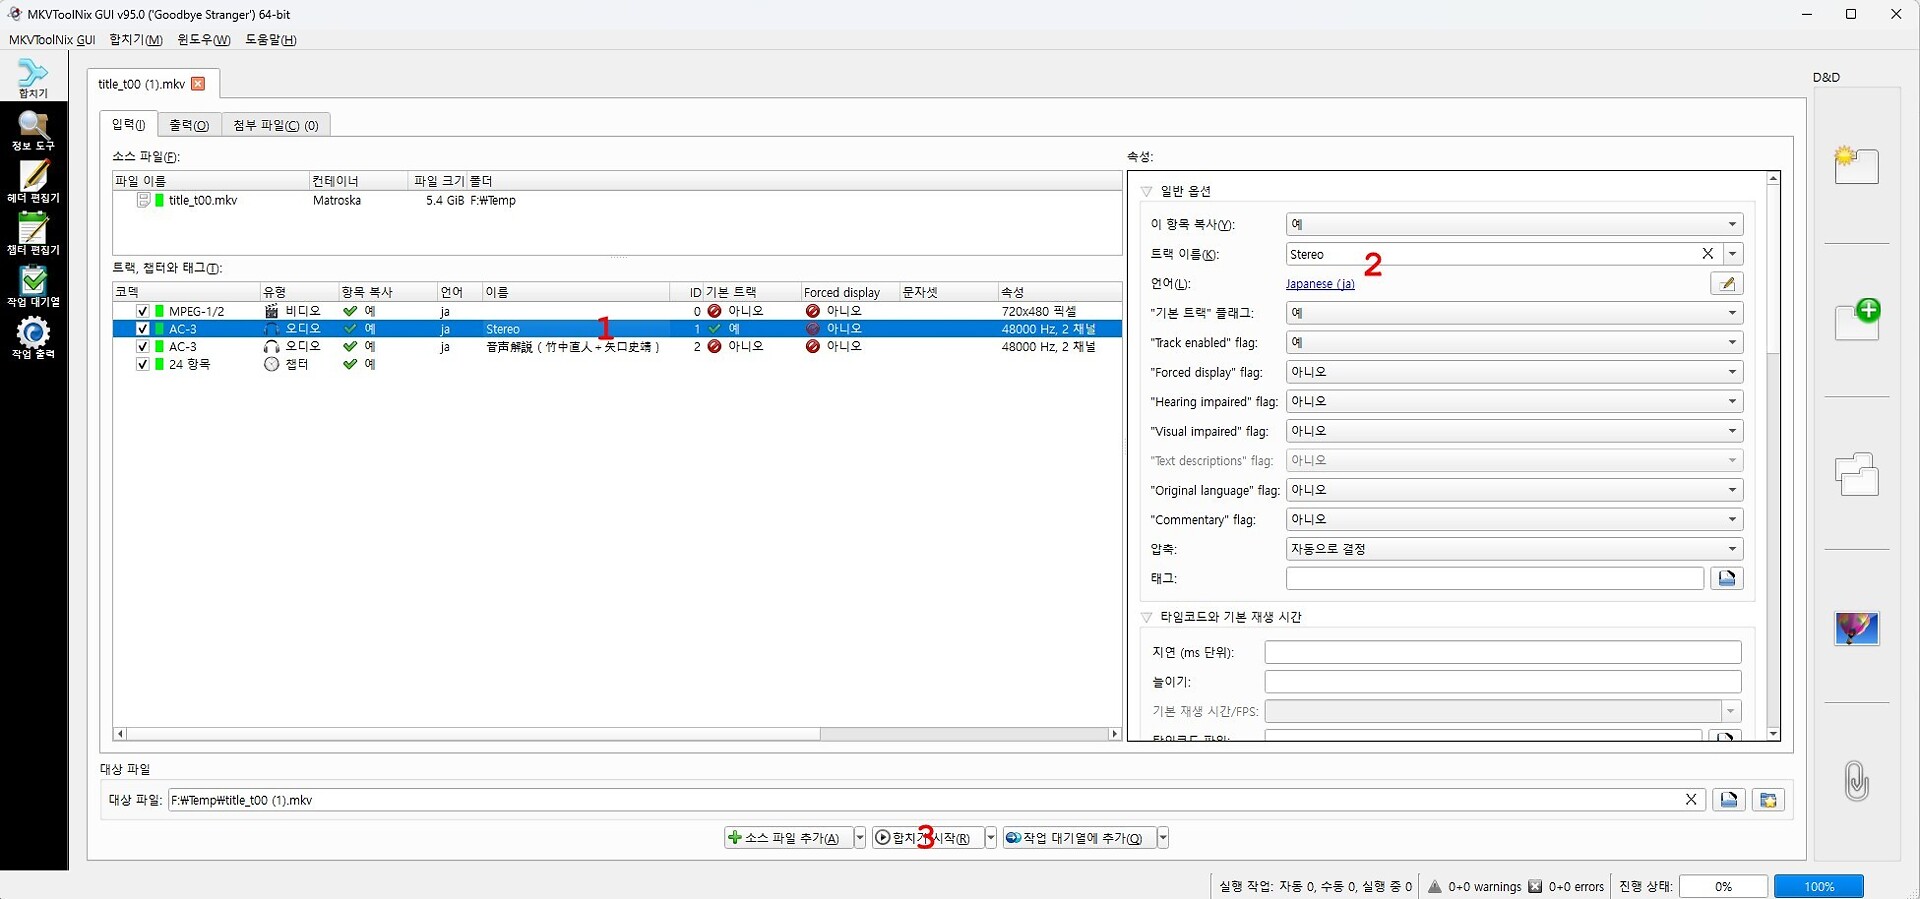Toggle checkbox of the selected AC-3 Stereo track
This screenshot has height=899, width=1920.
coord(142,329)
